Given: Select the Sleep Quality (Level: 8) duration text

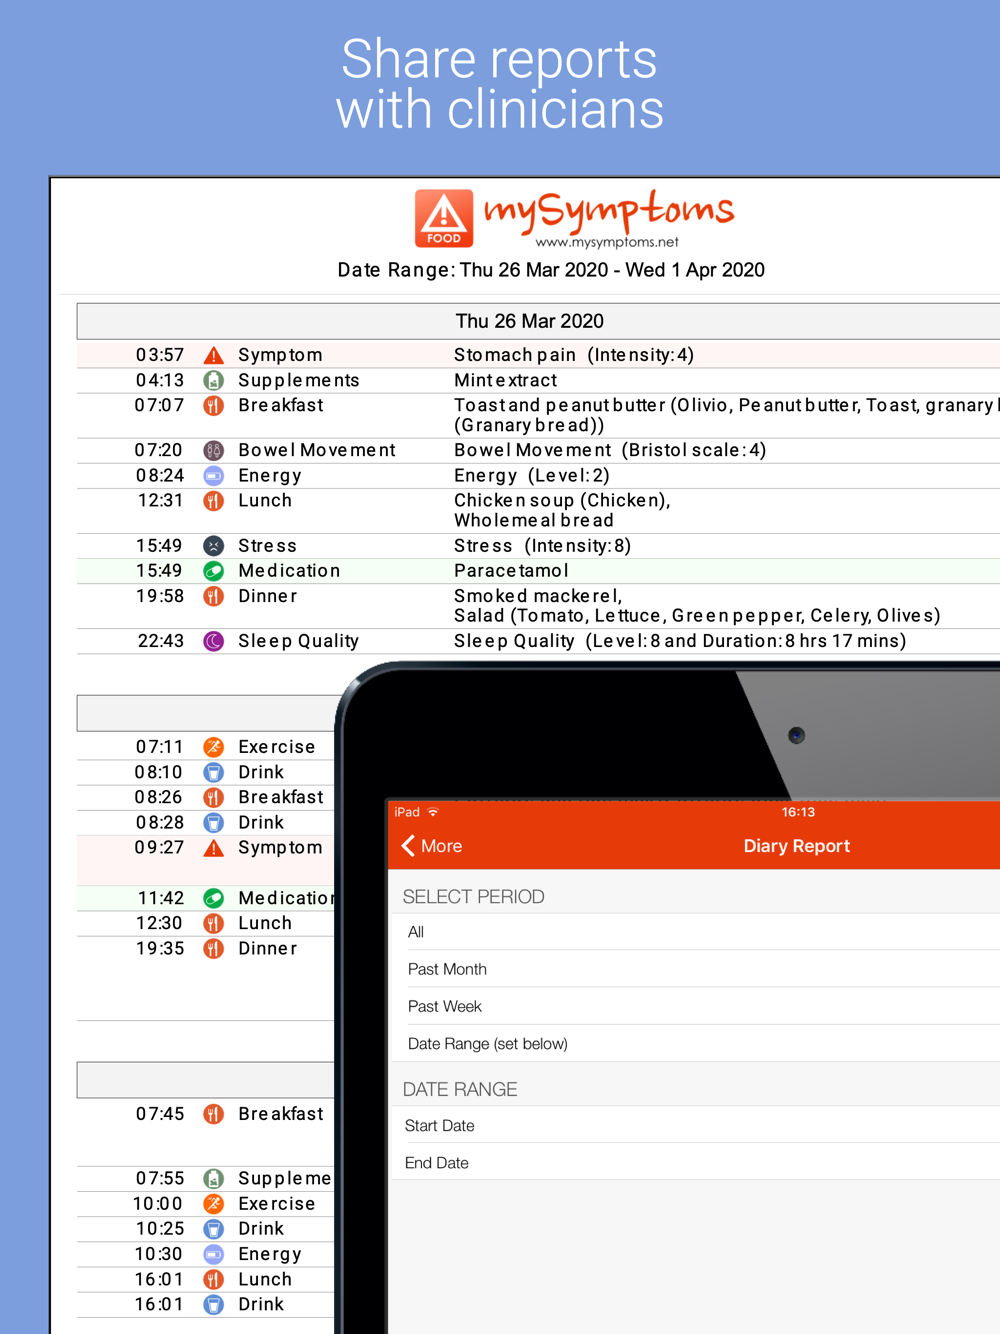Looking at the screenshot, I should coord(680,641).
